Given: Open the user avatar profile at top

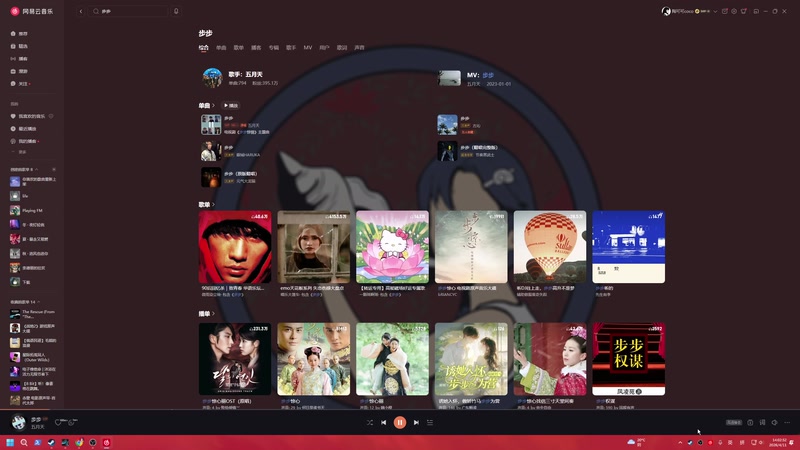Looking at the screenshot, I should (666, 11).
